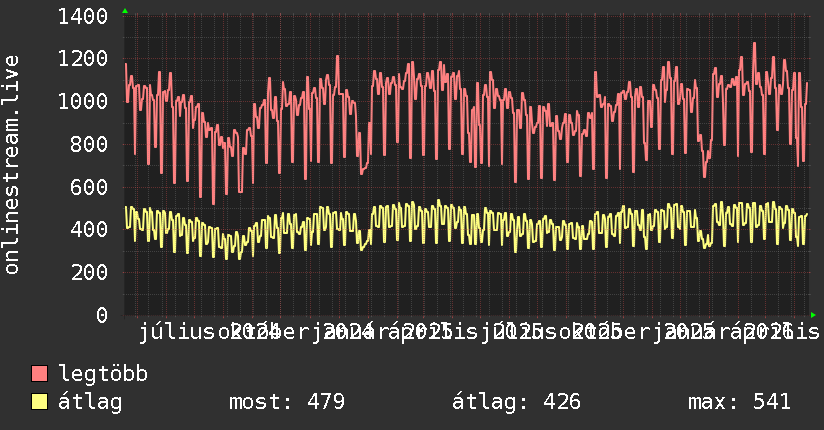Viewport: 824px width, 430px height.
Task: Click the 'max: 541' statistic
Action: 739,402
